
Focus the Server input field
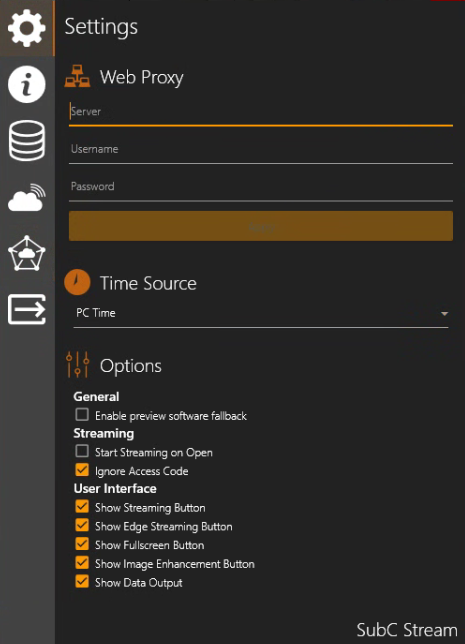point(261,112)
